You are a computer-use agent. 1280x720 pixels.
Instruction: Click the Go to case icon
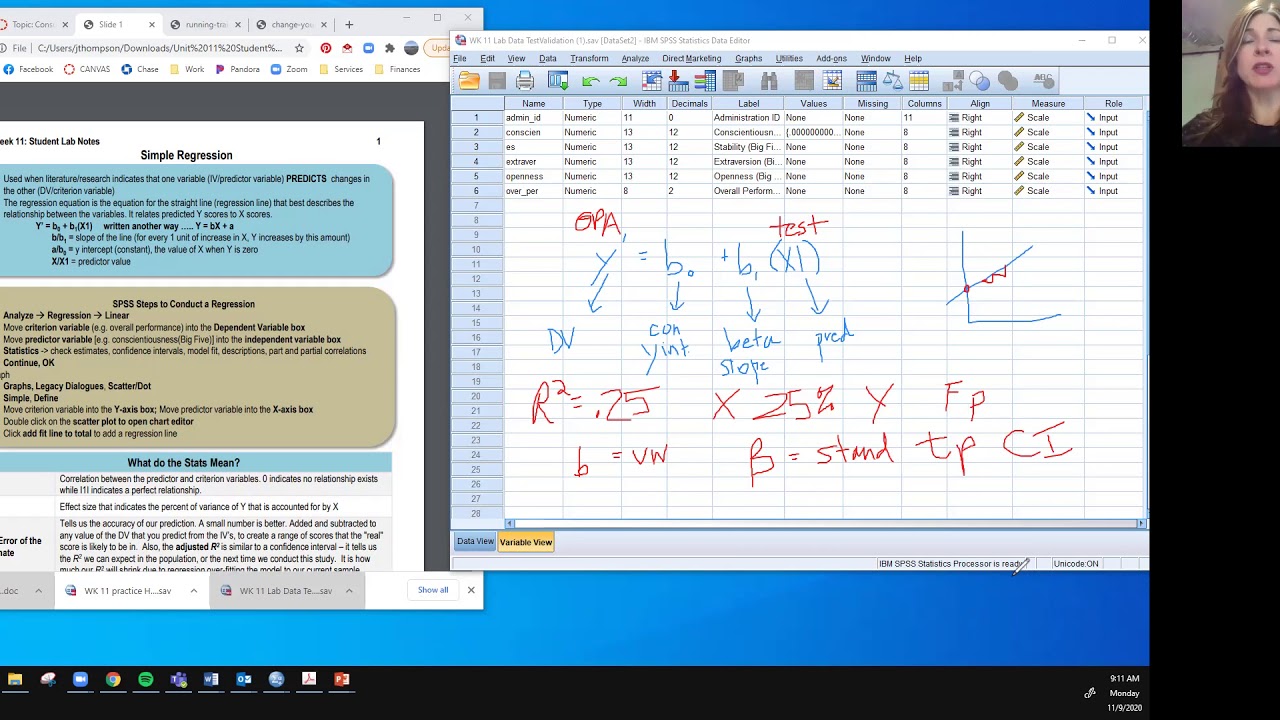click(652, 81)
